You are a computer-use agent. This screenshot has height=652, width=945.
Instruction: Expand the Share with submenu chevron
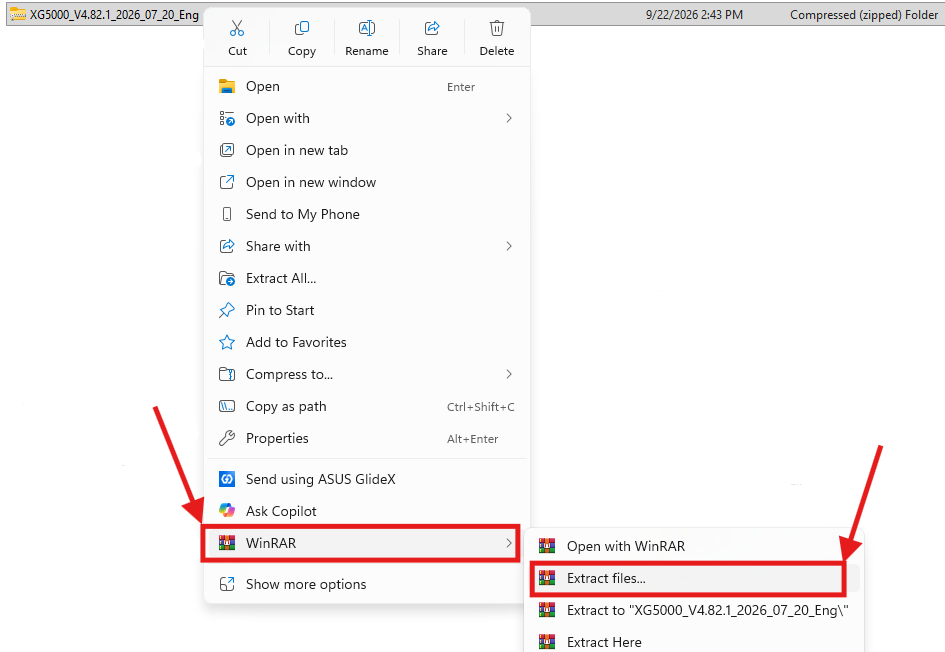tap(509, 246)
